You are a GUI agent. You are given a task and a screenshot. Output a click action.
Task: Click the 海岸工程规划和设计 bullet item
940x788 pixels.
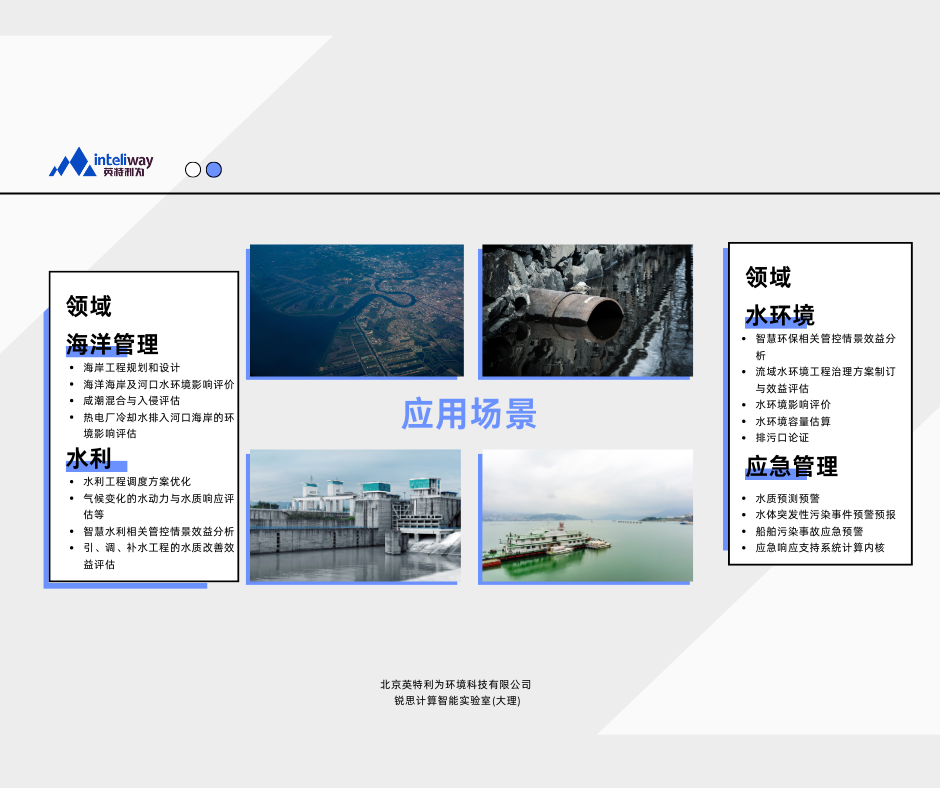[131, 368]
